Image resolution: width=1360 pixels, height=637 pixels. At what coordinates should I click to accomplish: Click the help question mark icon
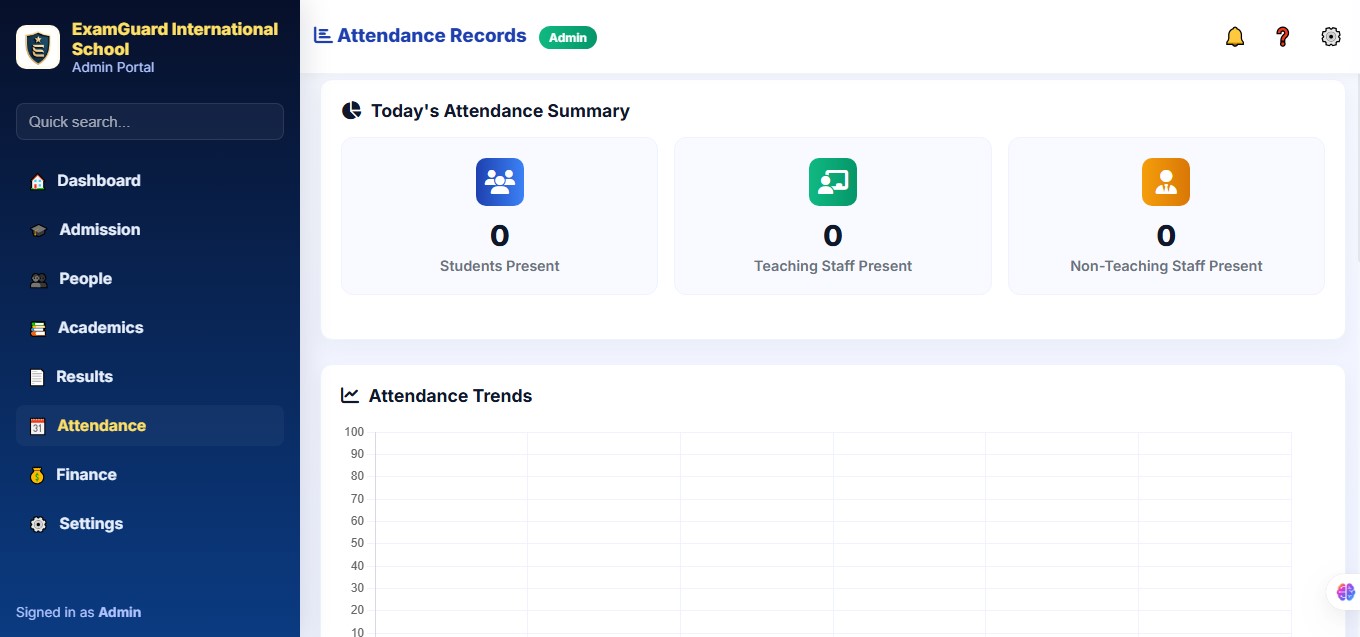coord(1283,36)
